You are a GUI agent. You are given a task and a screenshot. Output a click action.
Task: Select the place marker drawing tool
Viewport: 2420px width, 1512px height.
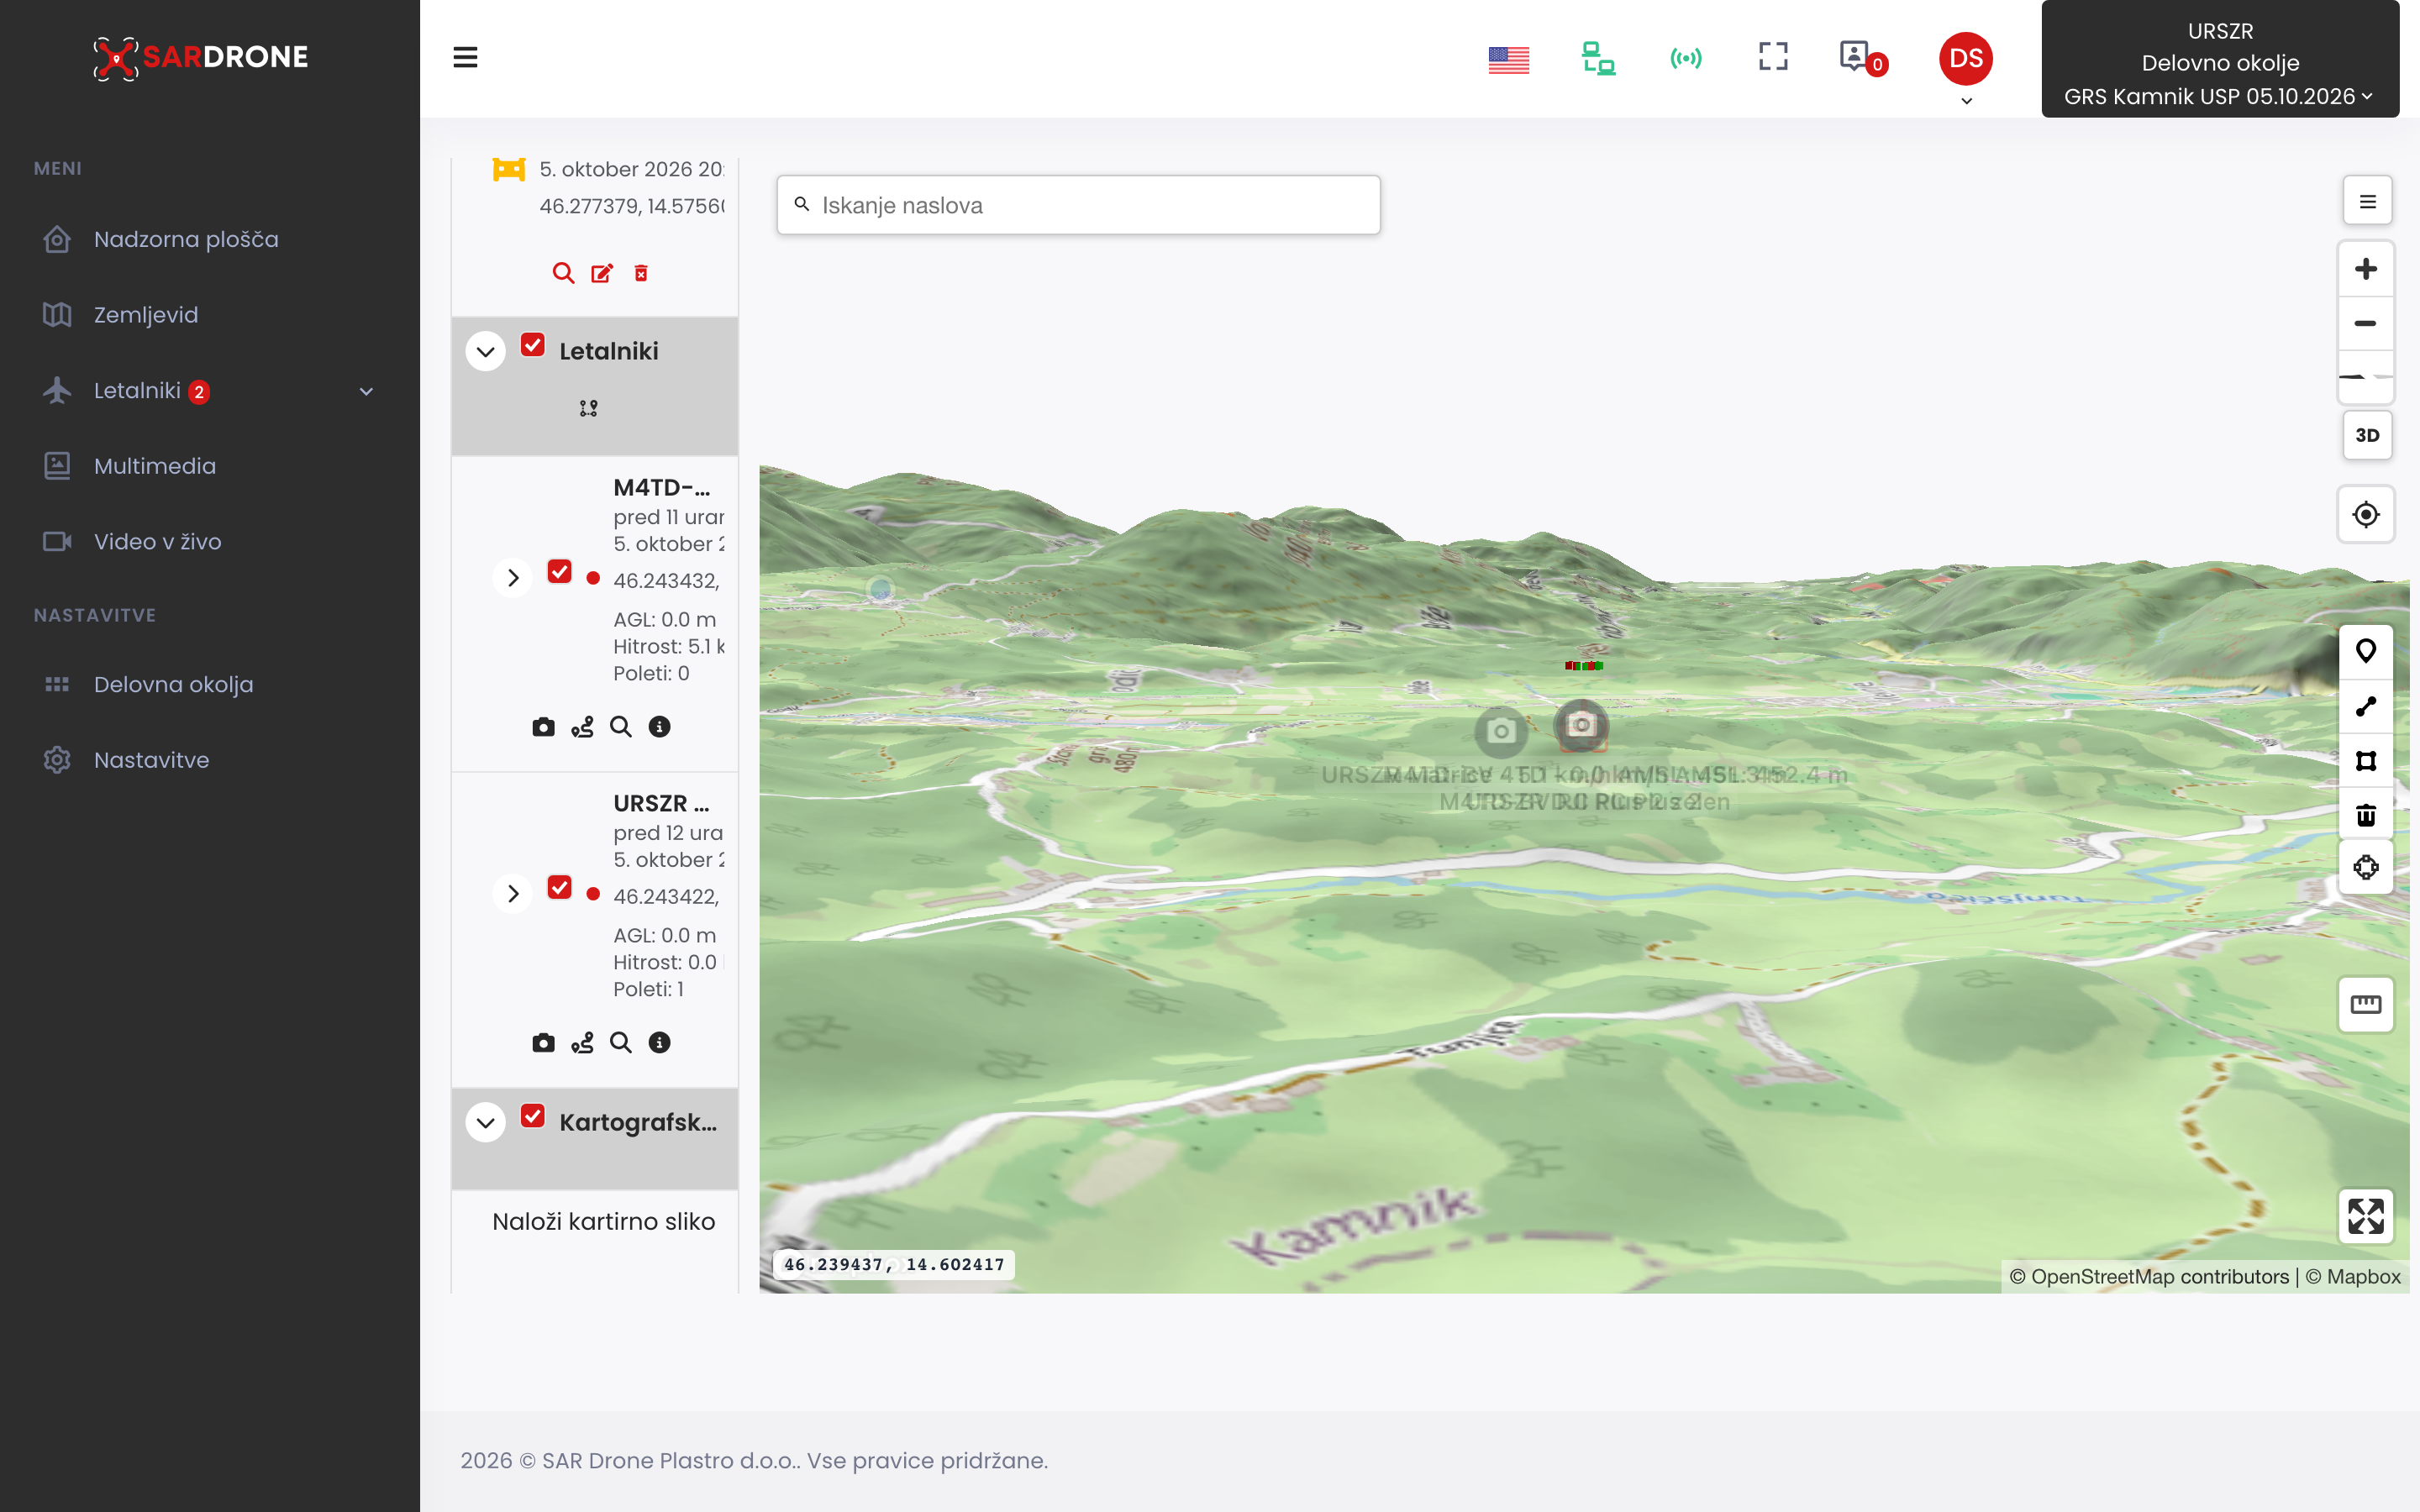pos(2365,651)
